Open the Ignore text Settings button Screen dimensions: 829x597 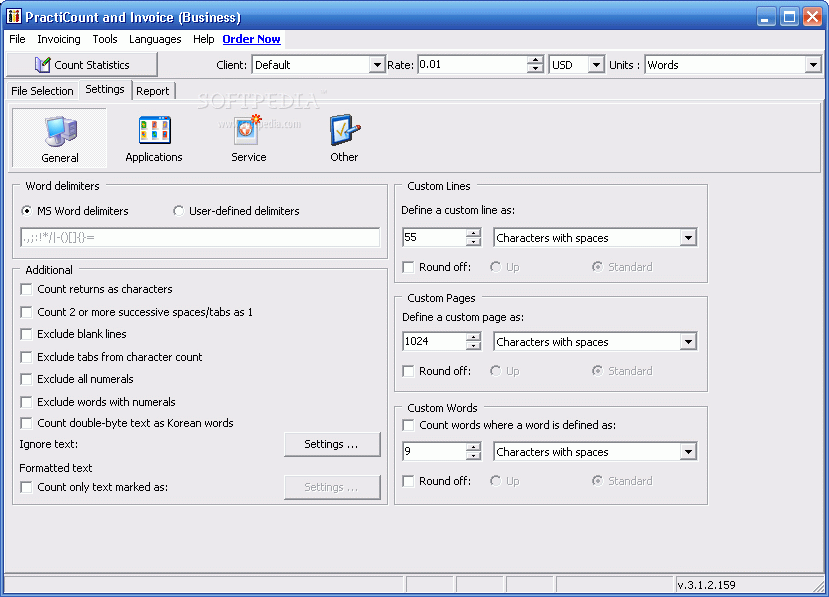332,444
